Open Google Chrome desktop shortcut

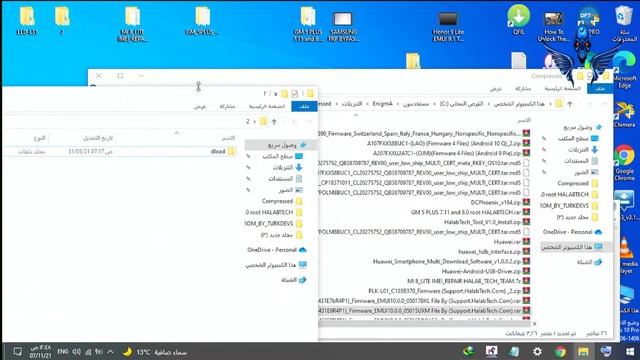click(624, 162)
